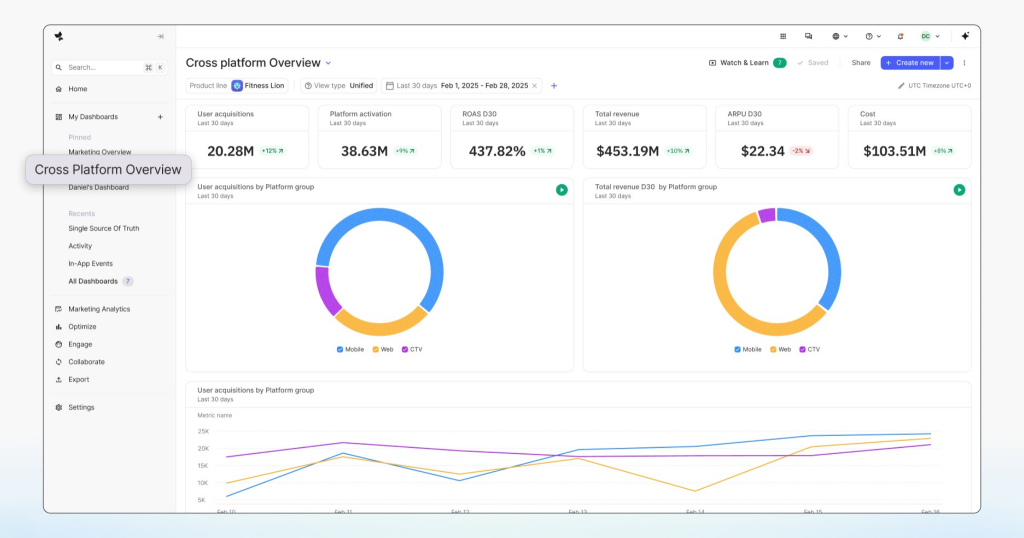1024x538 pixels.
Task: Open the Engage menu
Action: [80, 344]
